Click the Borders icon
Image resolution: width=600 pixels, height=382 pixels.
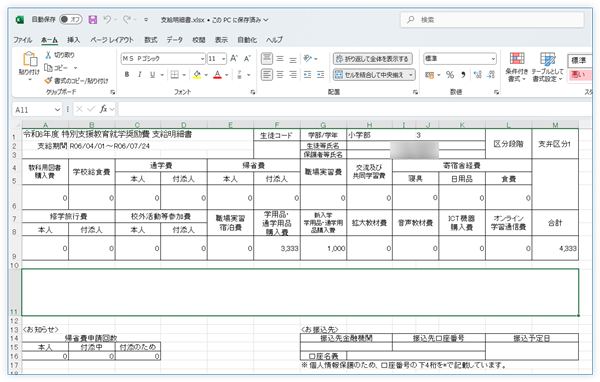[x=174, y=75]
